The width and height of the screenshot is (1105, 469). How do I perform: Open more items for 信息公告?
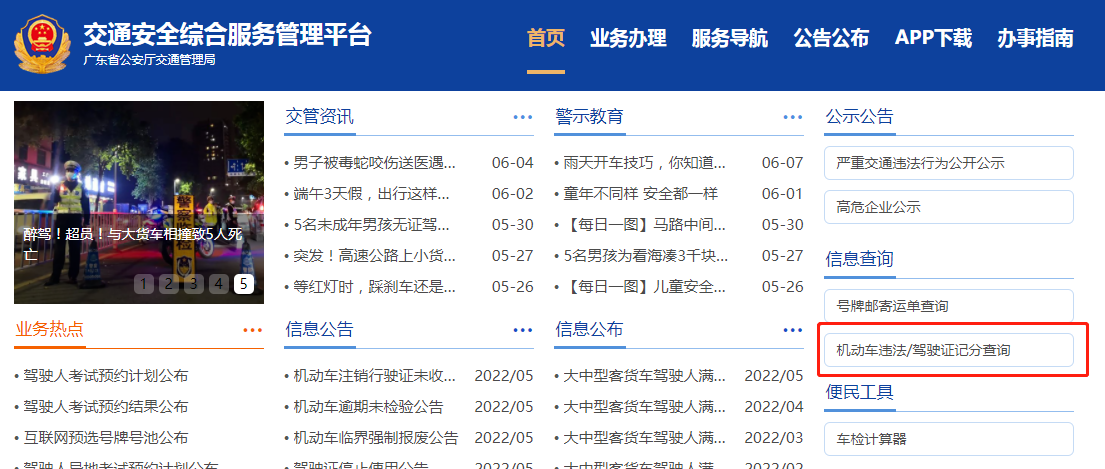523,330
